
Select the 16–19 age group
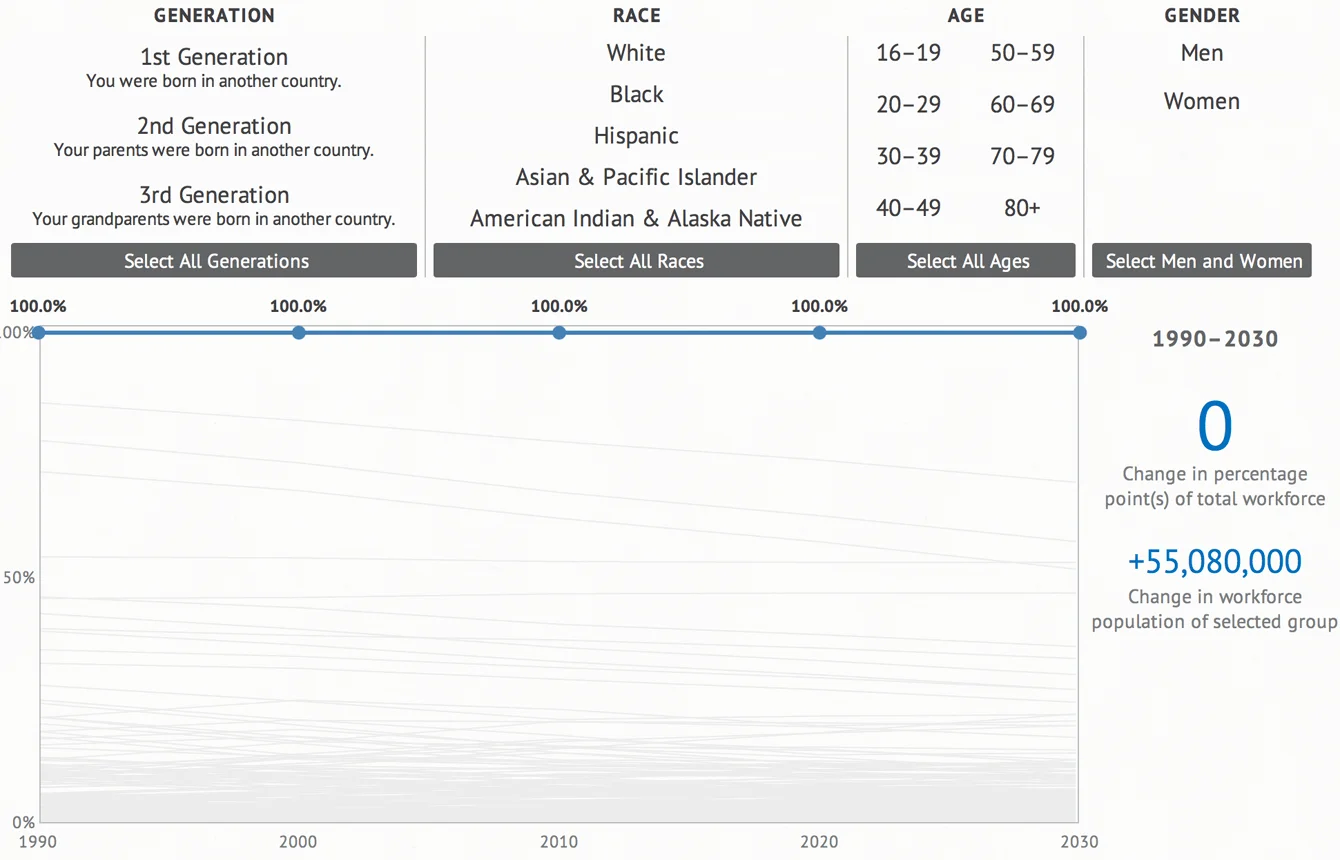point(908,53)
